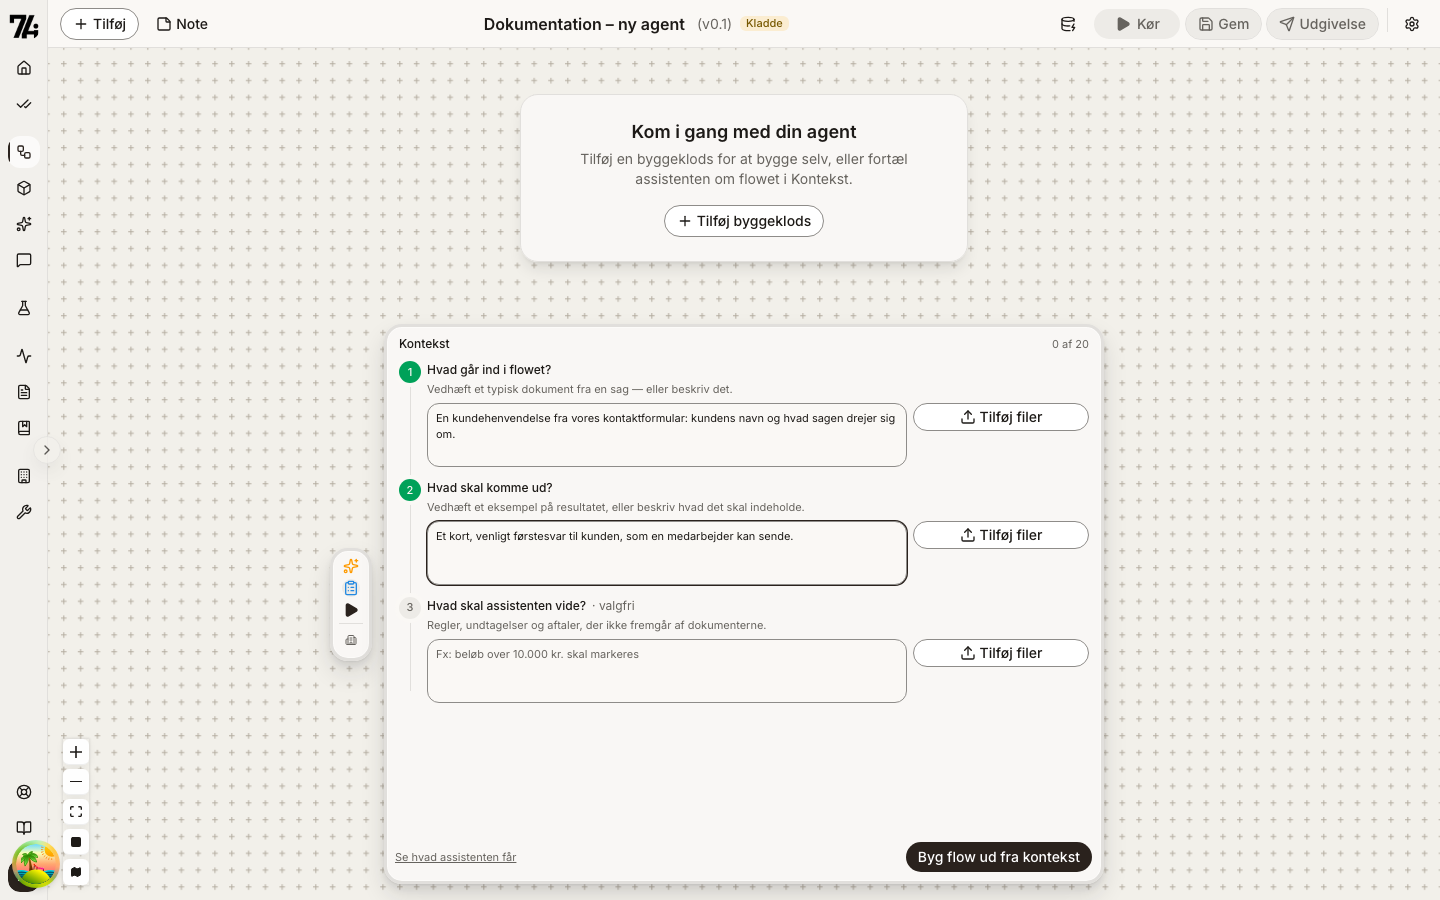The height and width of the screenshot is (900, 1440).
Task: Click the 'Kladde' status badge
Action: pos(764,23)
